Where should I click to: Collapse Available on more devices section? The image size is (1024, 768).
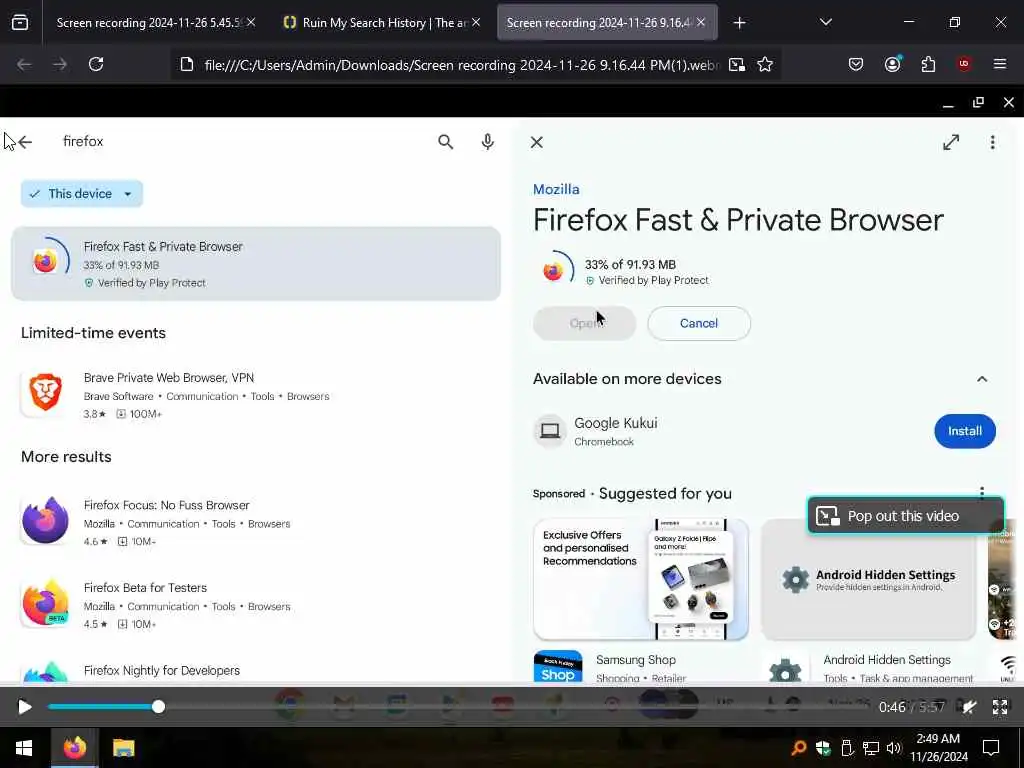pos(982,379)
